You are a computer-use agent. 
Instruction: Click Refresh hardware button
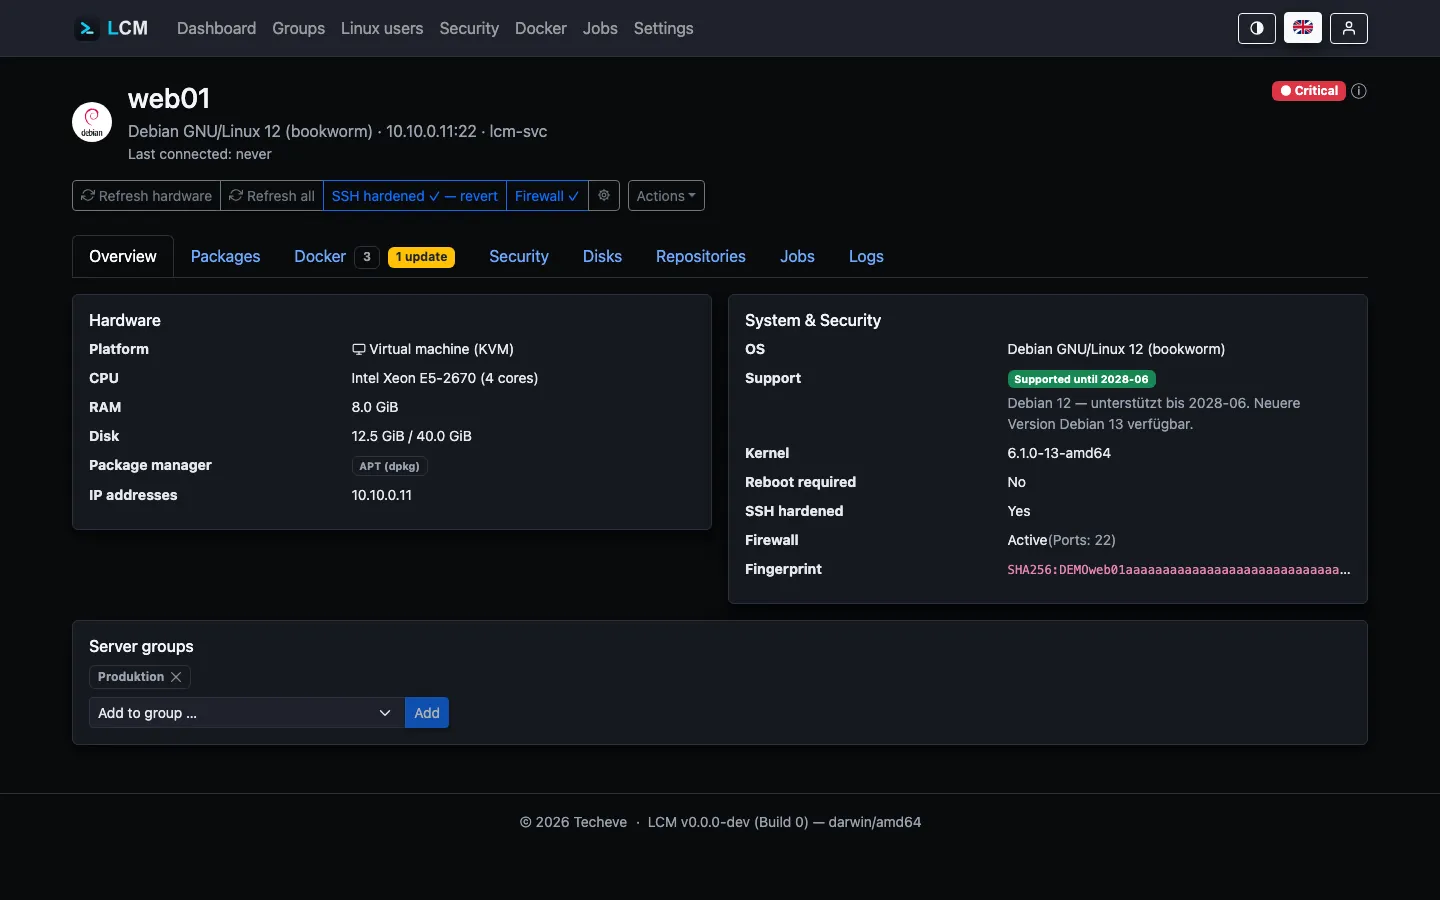point(146,196)
